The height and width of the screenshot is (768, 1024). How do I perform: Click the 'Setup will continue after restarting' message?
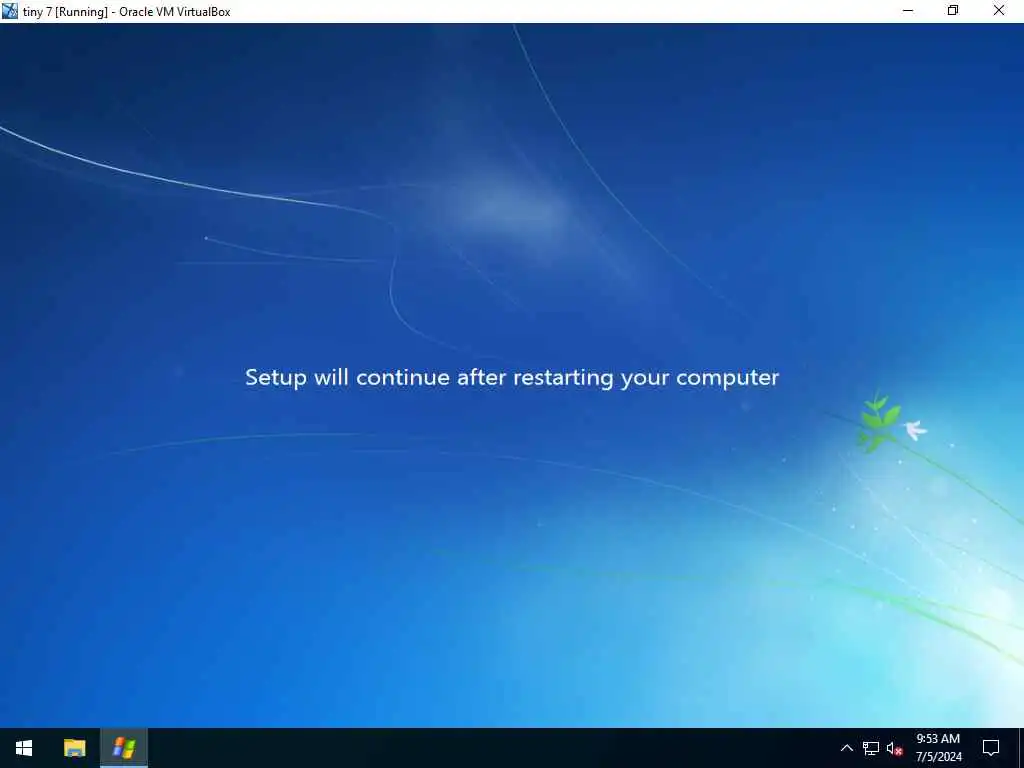[x=512, y=377]
